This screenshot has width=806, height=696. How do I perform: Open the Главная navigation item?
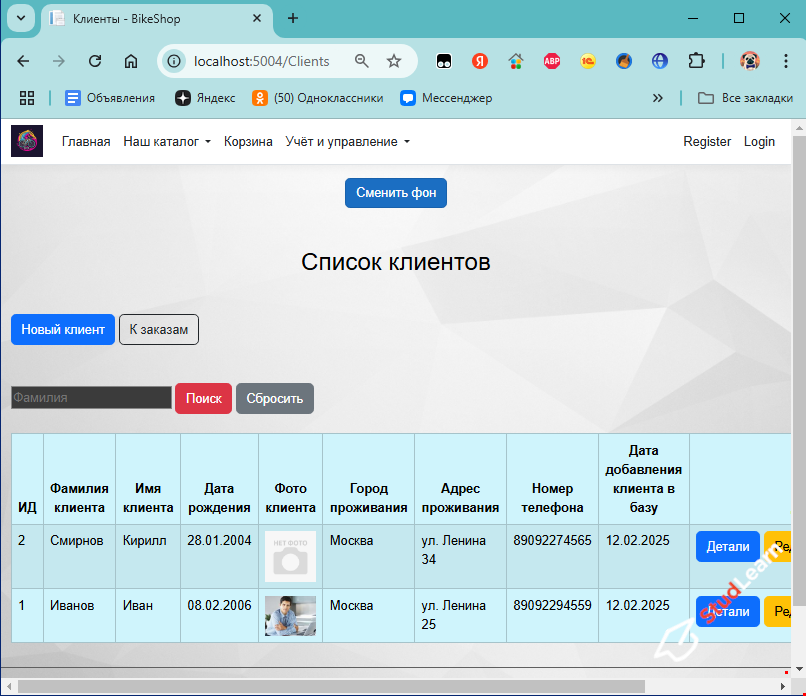point(86,142)
